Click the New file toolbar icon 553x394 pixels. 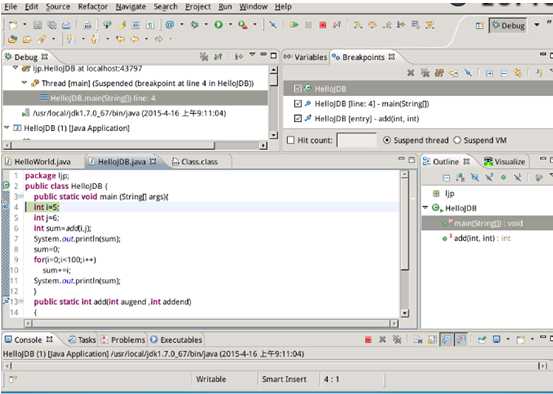click(13, 25)
